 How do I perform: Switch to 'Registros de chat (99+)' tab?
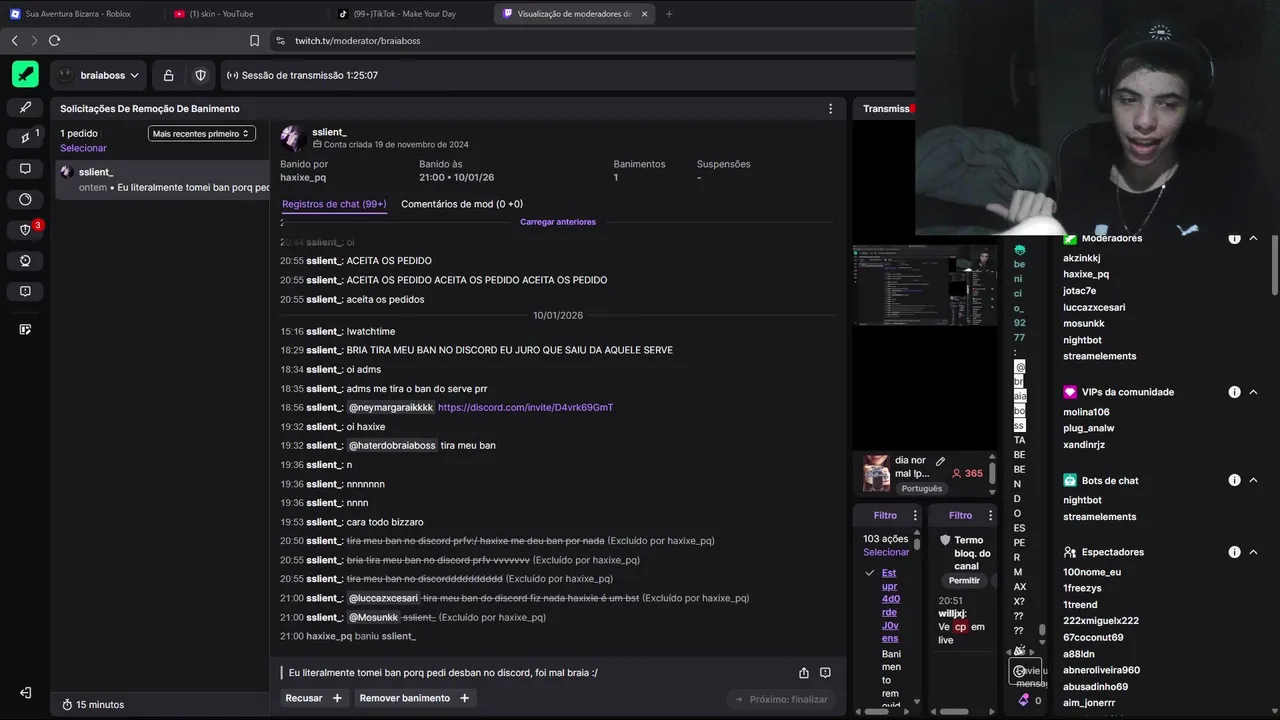tap(334, 204)
